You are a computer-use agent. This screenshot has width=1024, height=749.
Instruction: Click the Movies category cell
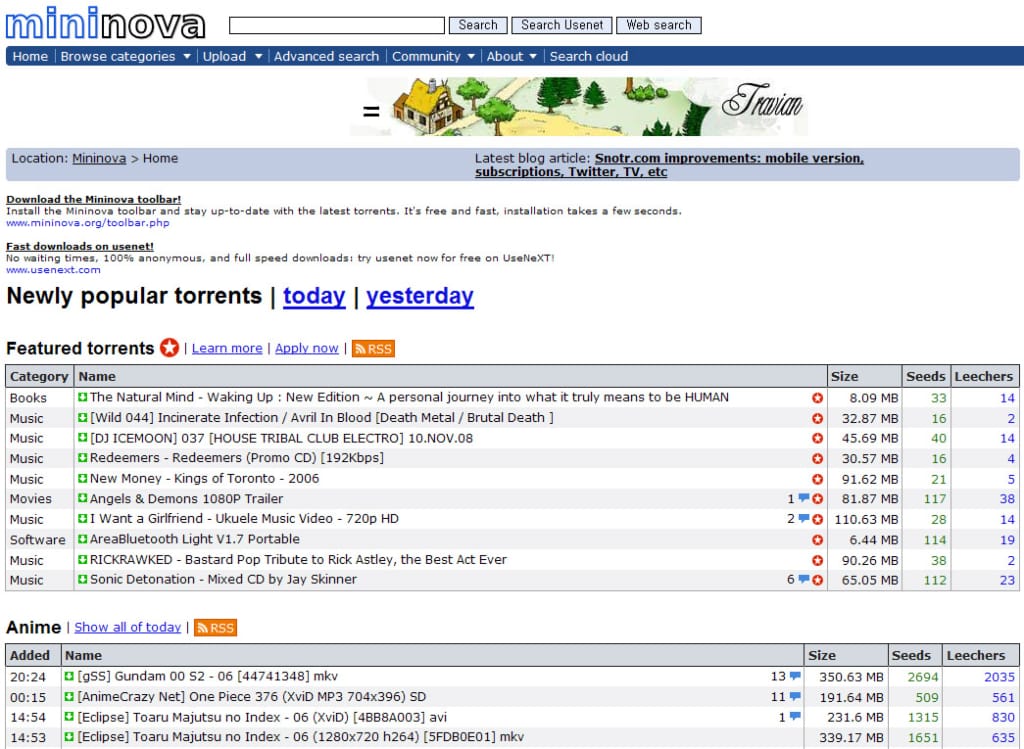(x=31, y=499)
